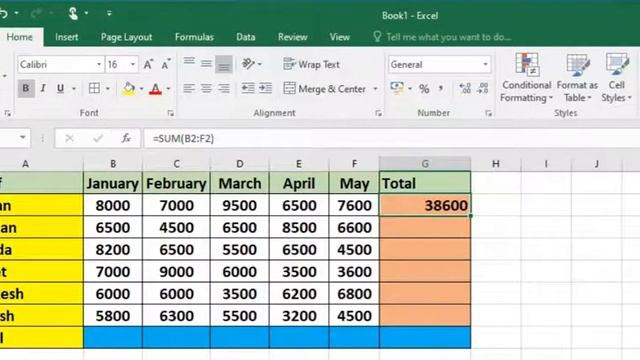Apply the red Font Color

pyautogui.click(x=155, y=89)
